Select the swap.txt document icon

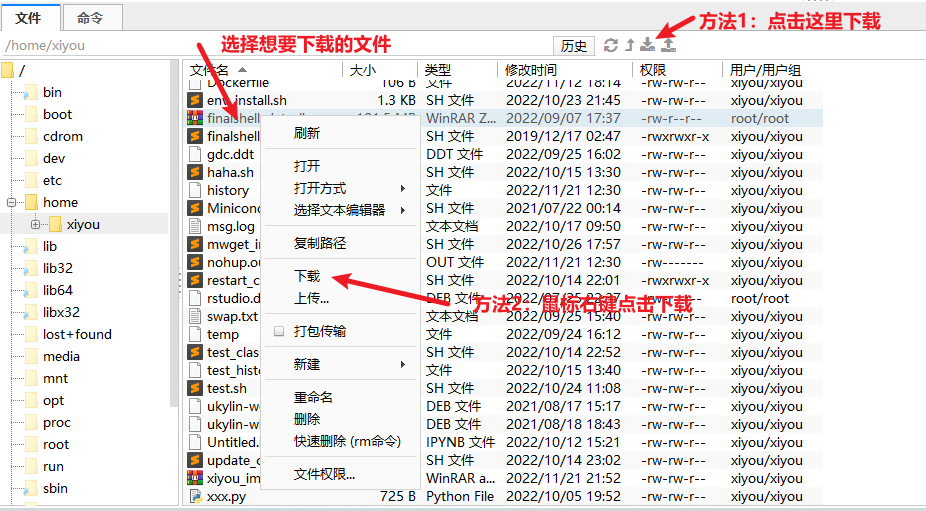(x=195, y=316)
